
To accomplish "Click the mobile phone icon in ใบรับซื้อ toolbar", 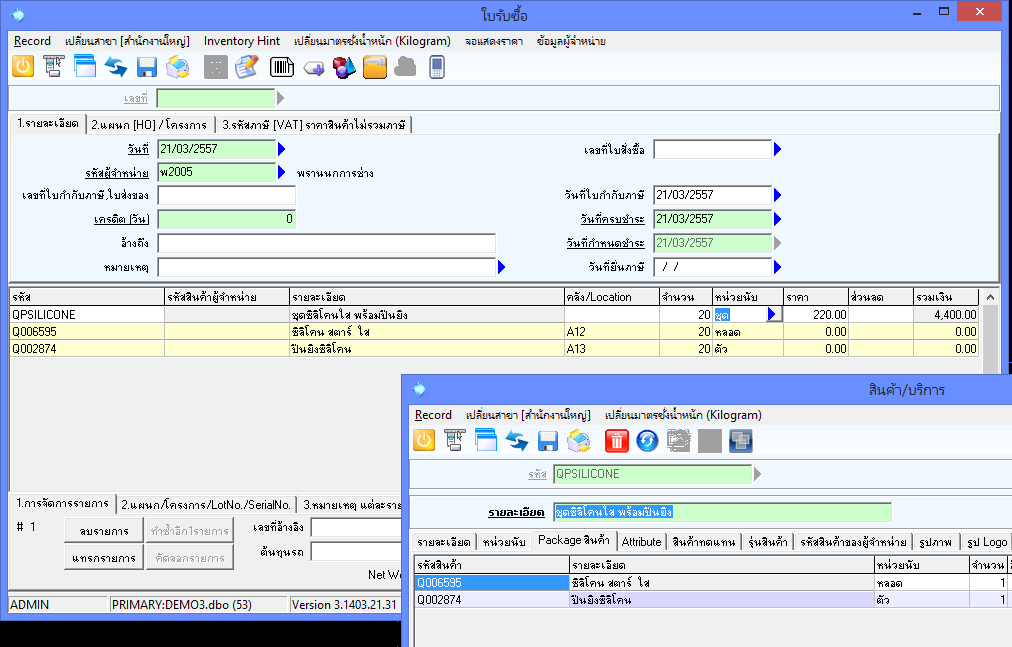I will (x=436, y=67).
